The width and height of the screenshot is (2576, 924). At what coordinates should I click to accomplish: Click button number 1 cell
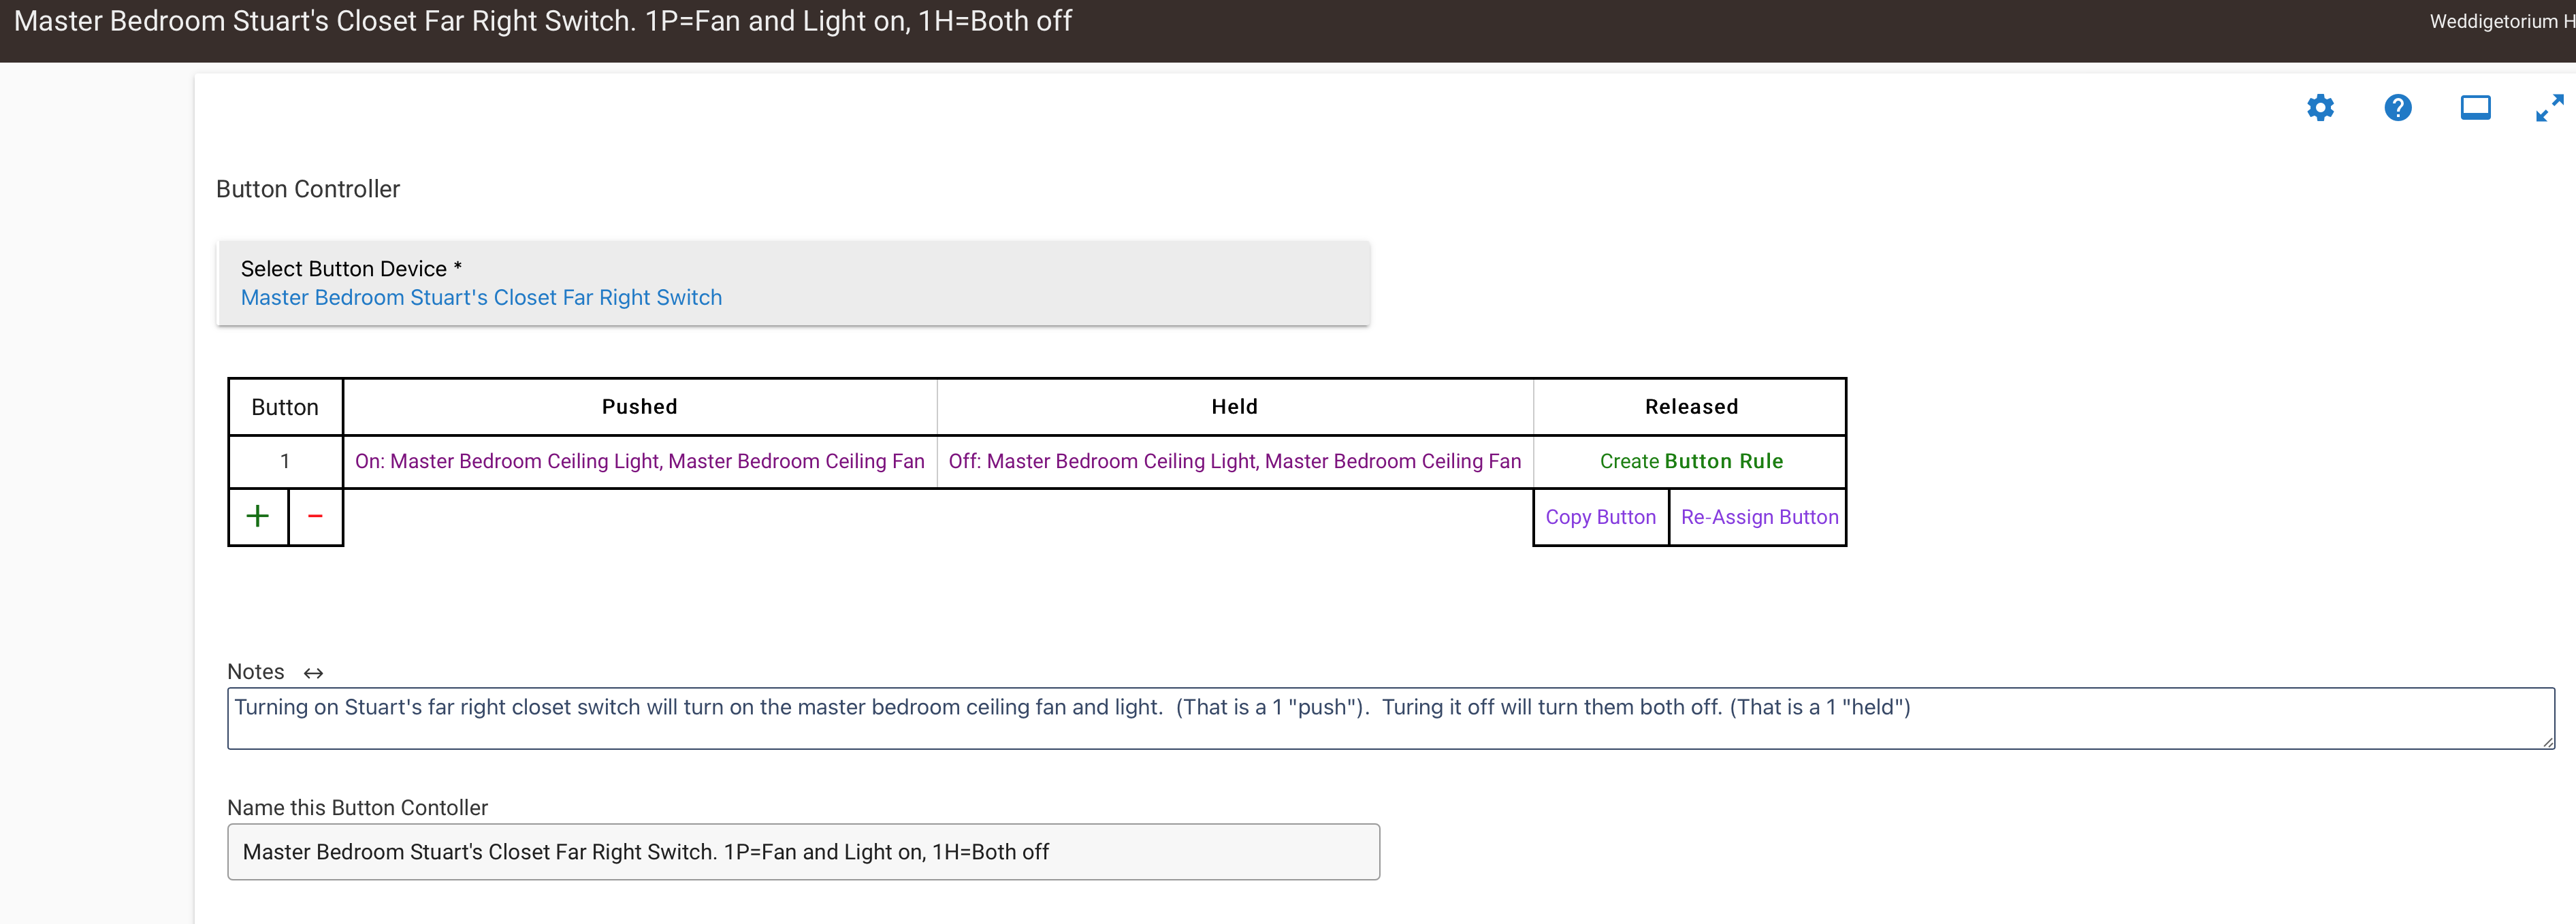(x=285, y=461)
